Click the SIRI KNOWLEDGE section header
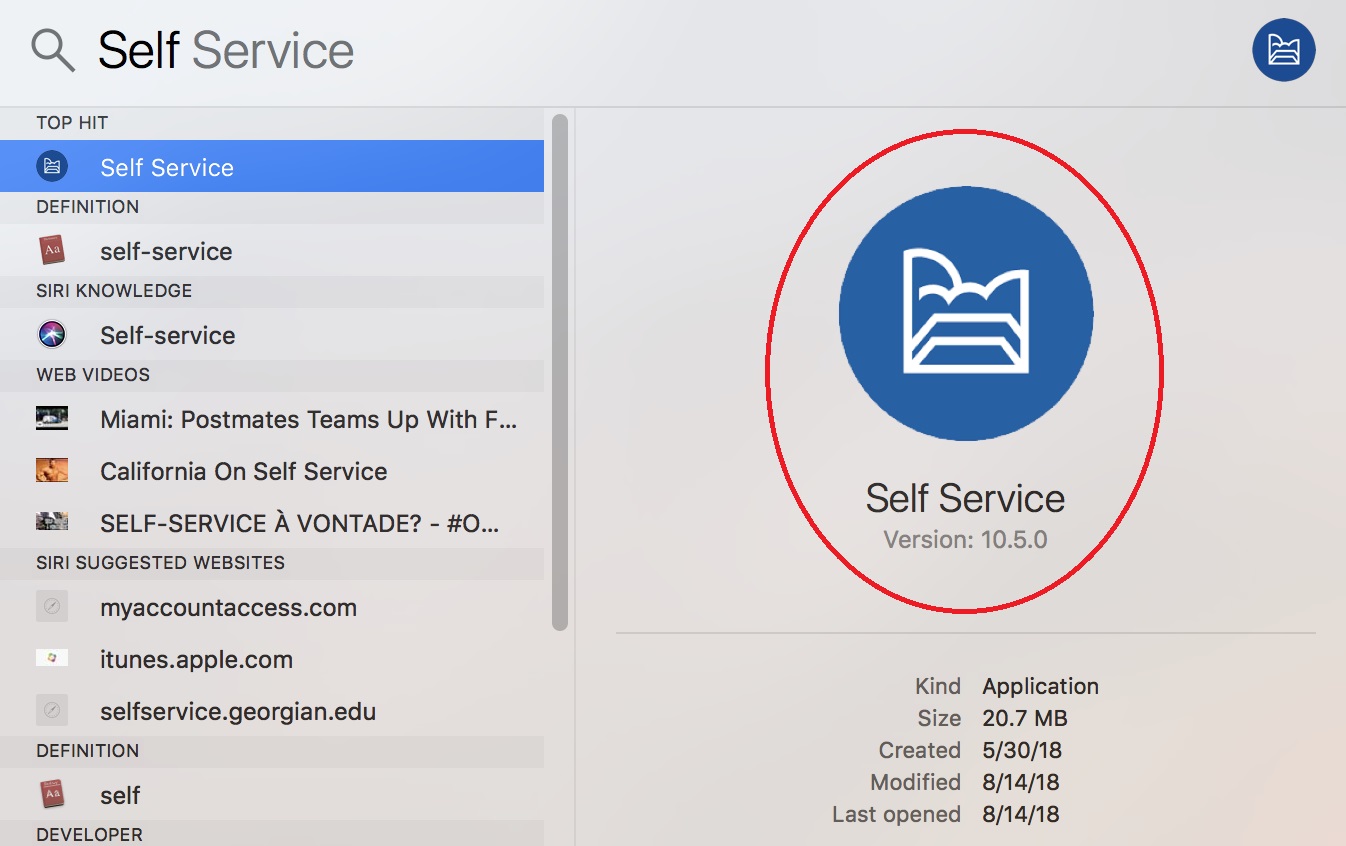The height and width of the screenshot is (846, 1346). point(114,291)
